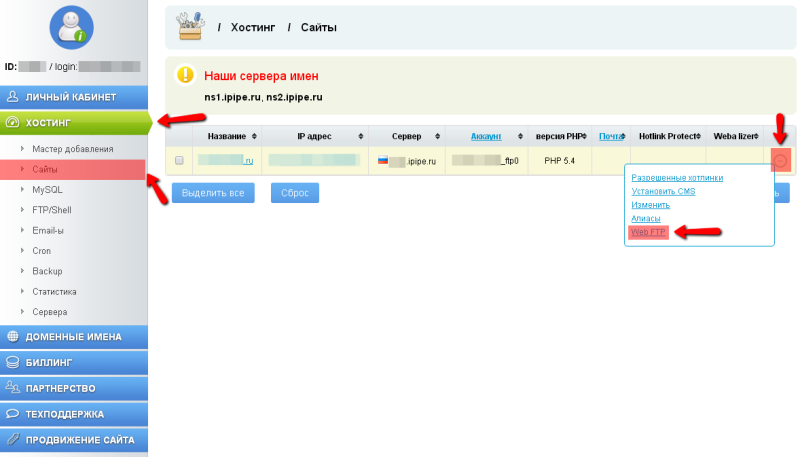Open the MySQL section in sidebar

click(47, 189)
